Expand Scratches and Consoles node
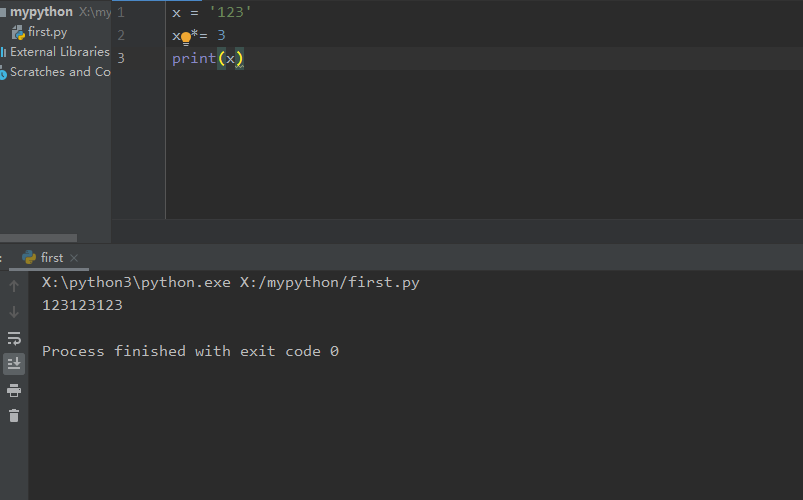 click(60, 72)
